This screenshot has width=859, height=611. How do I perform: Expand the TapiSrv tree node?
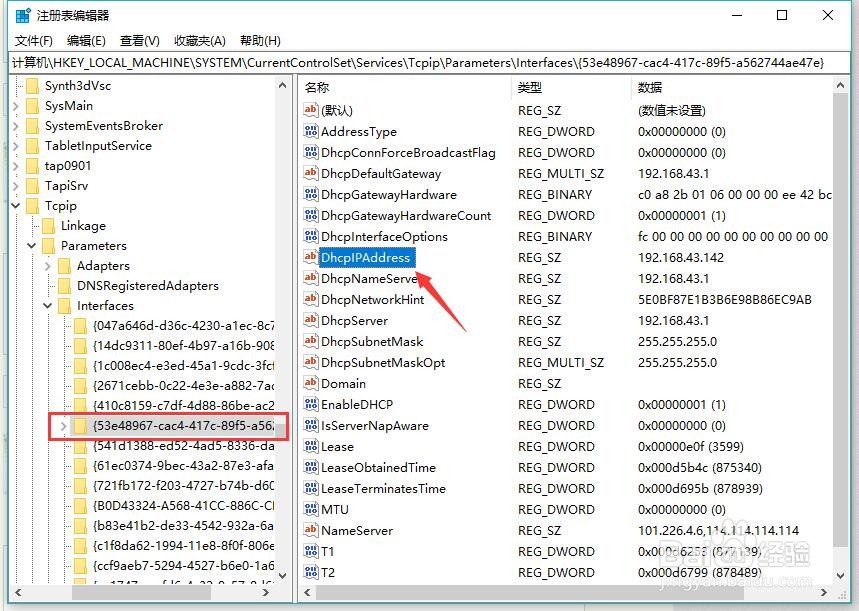click(x=16, y=186)
